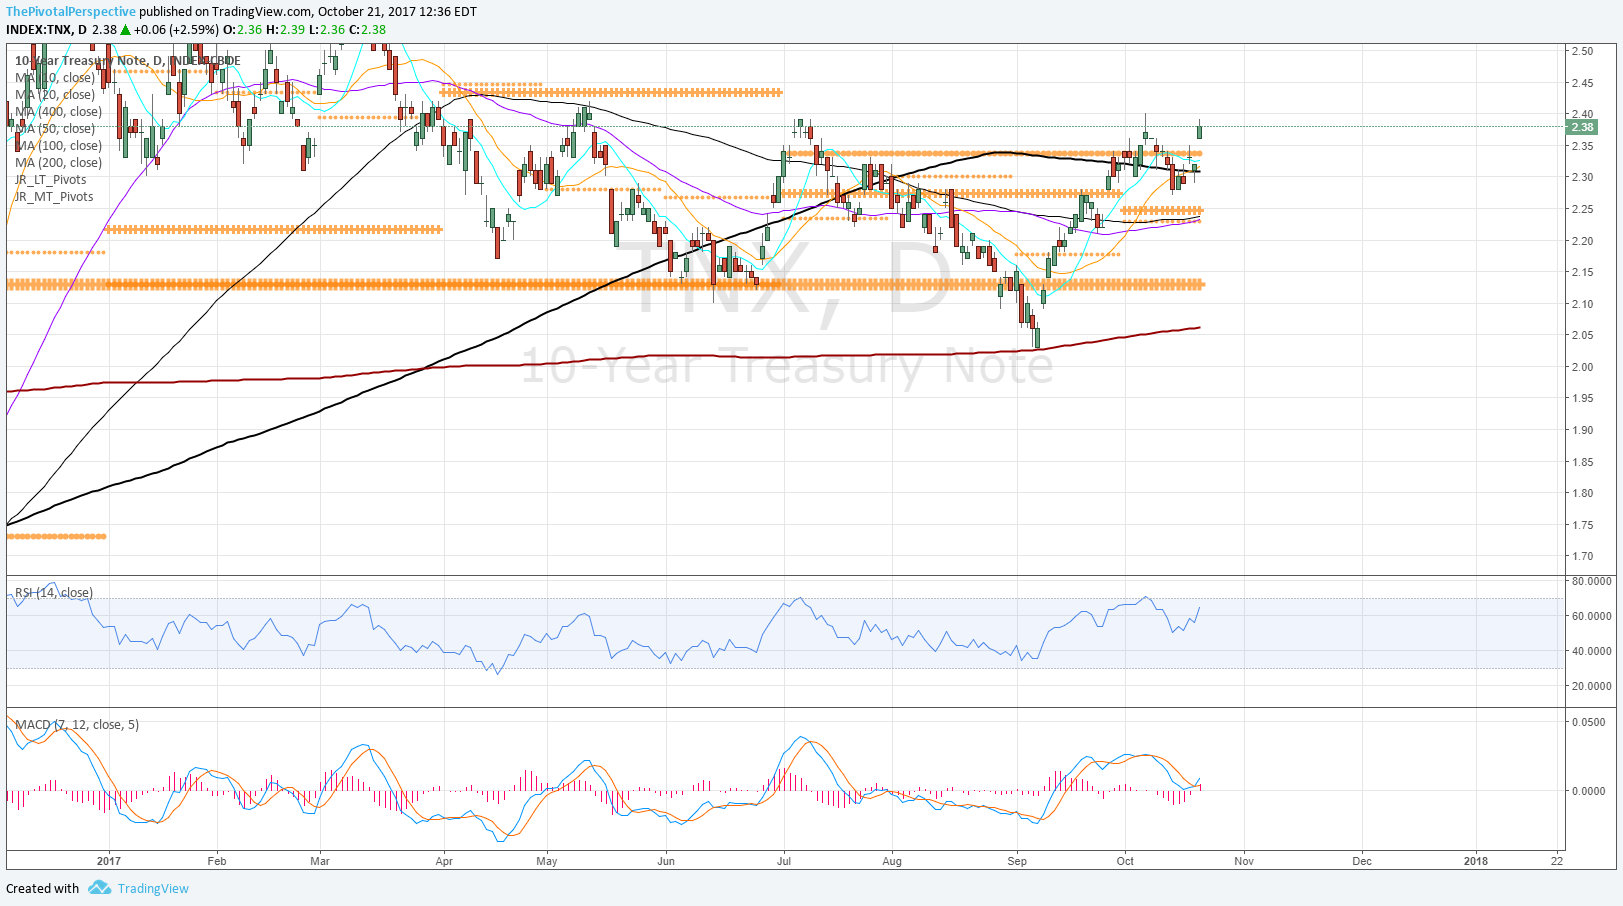
Task: Select the MA (20, close) indicator label
Action: (55, 95)
